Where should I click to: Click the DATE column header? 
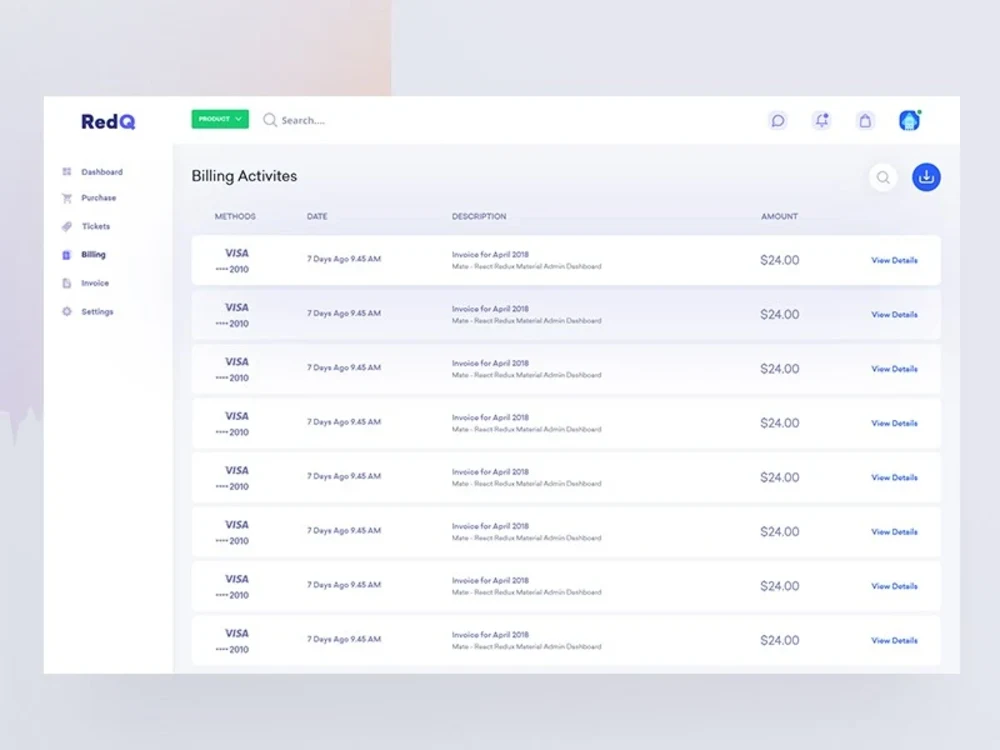[x=317, y=217]
